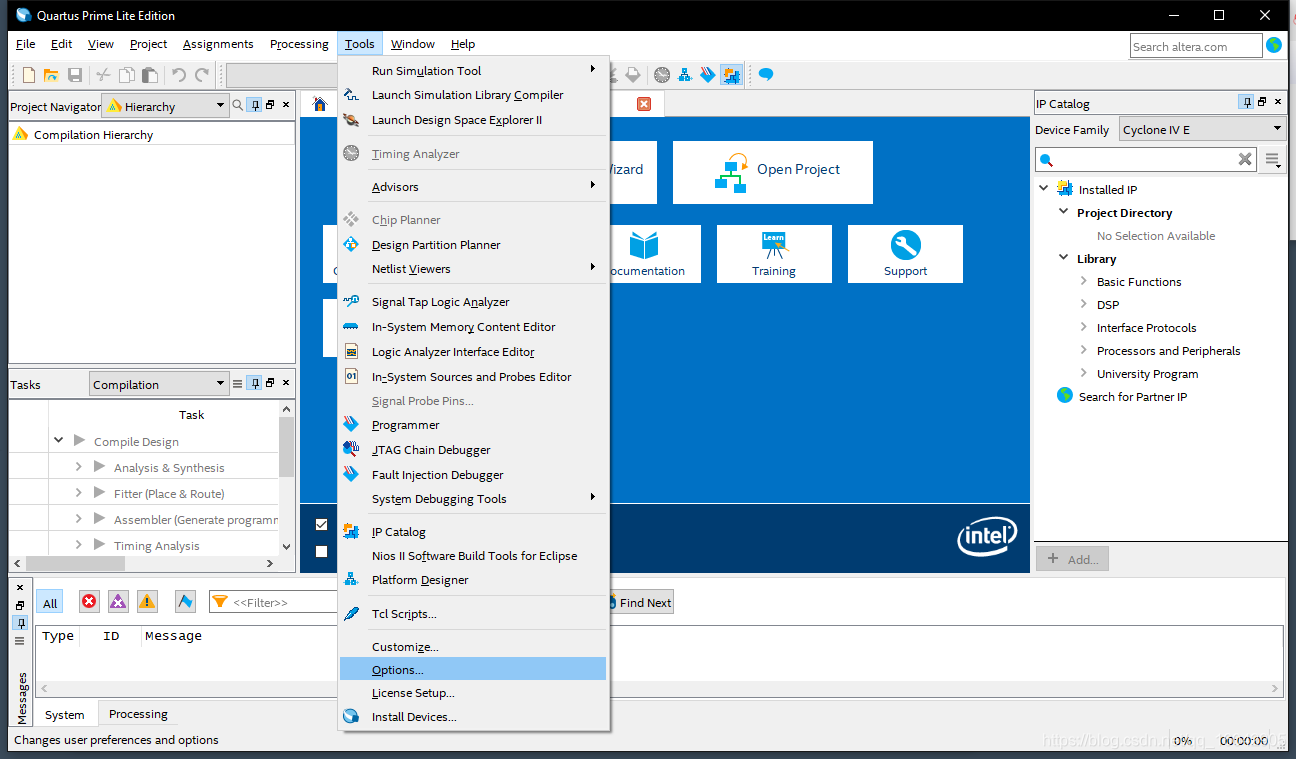Clear the IP Catalog search with X

[x=1245, y=159]
